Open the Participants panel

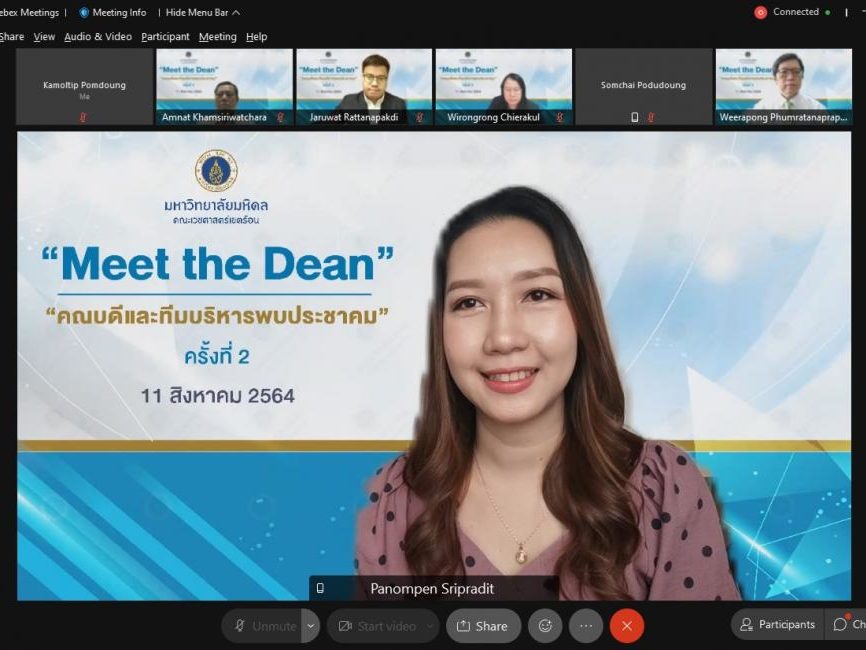(x=777, y=625)
